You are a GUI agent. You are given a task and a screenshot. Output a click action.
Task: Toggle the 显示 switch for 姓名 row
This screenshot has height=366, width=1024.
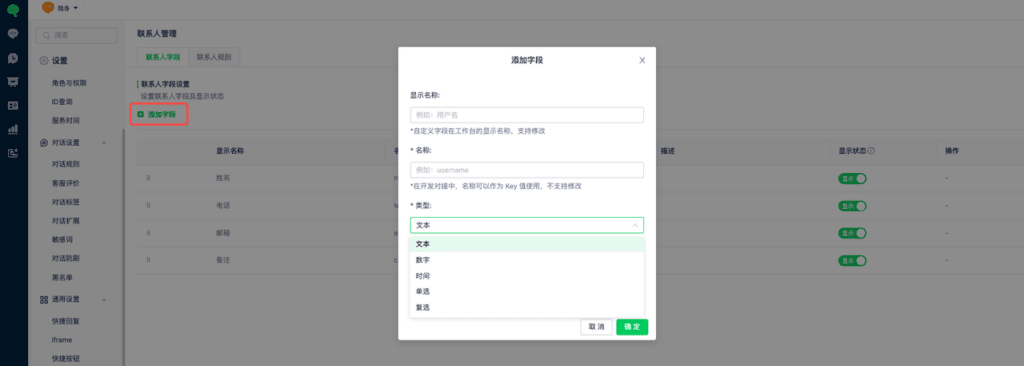coord(852,178)
